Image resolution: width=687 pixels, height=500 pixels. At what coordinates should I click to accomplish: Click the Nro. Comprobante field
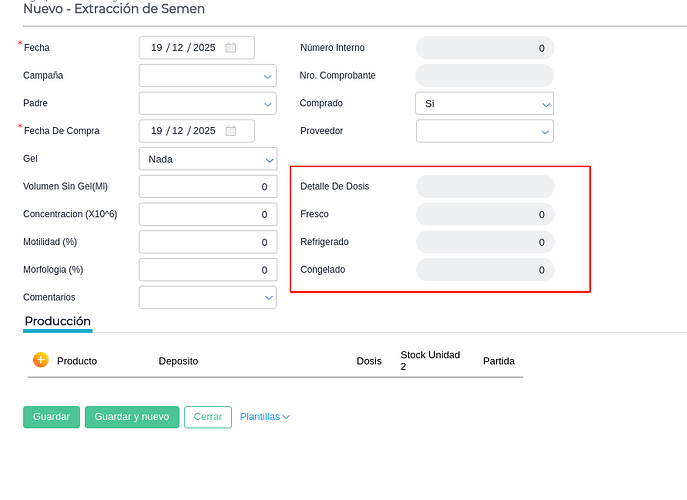tap(484, 76)
